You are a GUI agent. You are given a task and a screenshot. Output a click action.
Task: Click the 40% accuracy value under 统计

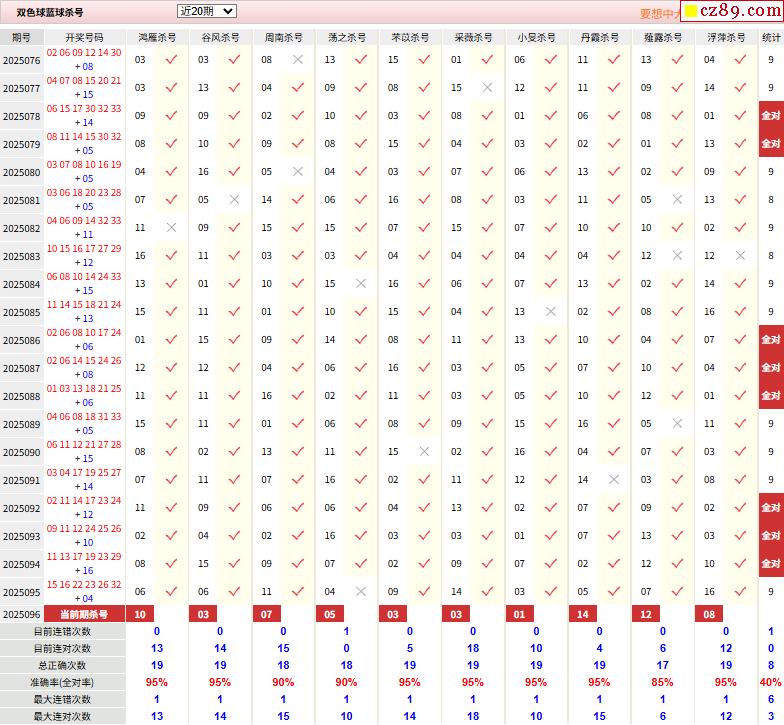click(770, 682)
